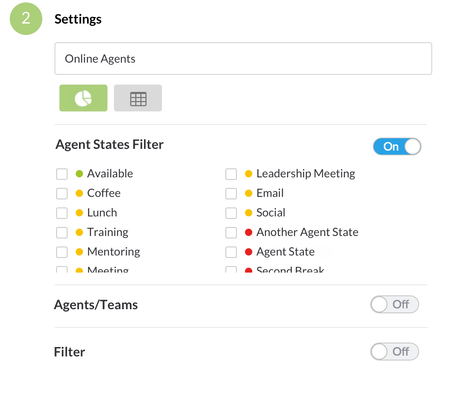Tick the Coffee checkbox
470x393 pixels.
(x=62, y=193)
